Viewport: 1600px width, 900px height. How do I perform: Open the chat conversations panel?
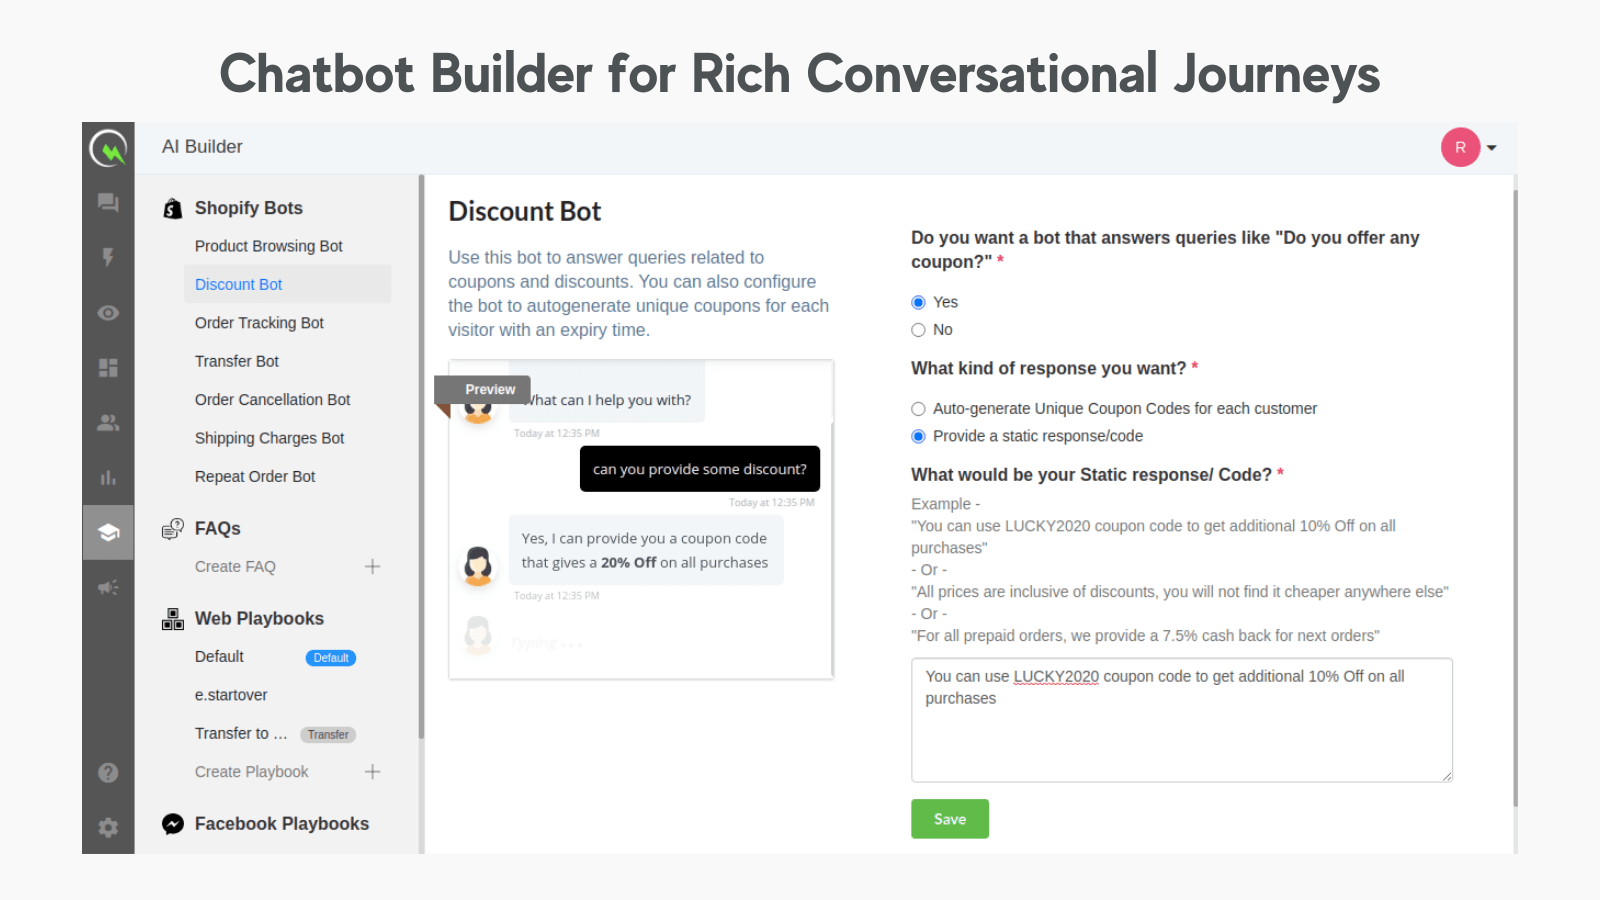(108, 202)
